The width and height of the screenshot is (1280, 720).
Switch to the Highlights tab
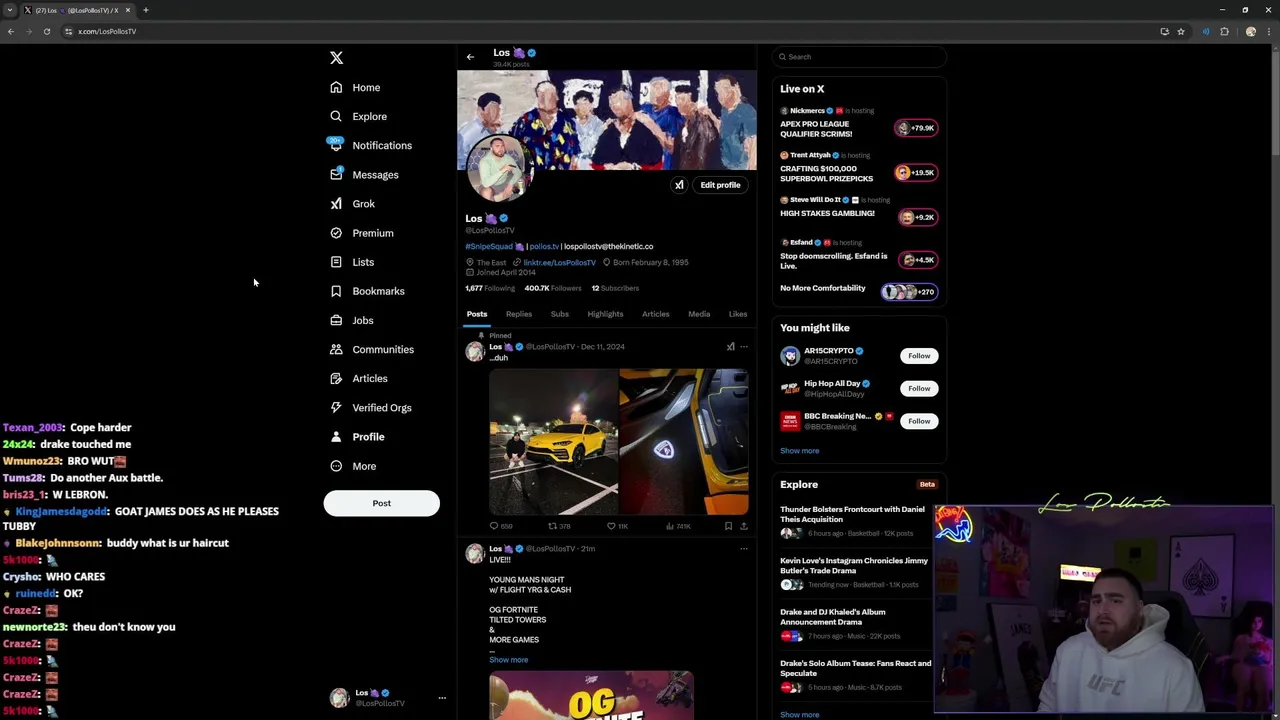pyautogui.click(x=605, y=314)
